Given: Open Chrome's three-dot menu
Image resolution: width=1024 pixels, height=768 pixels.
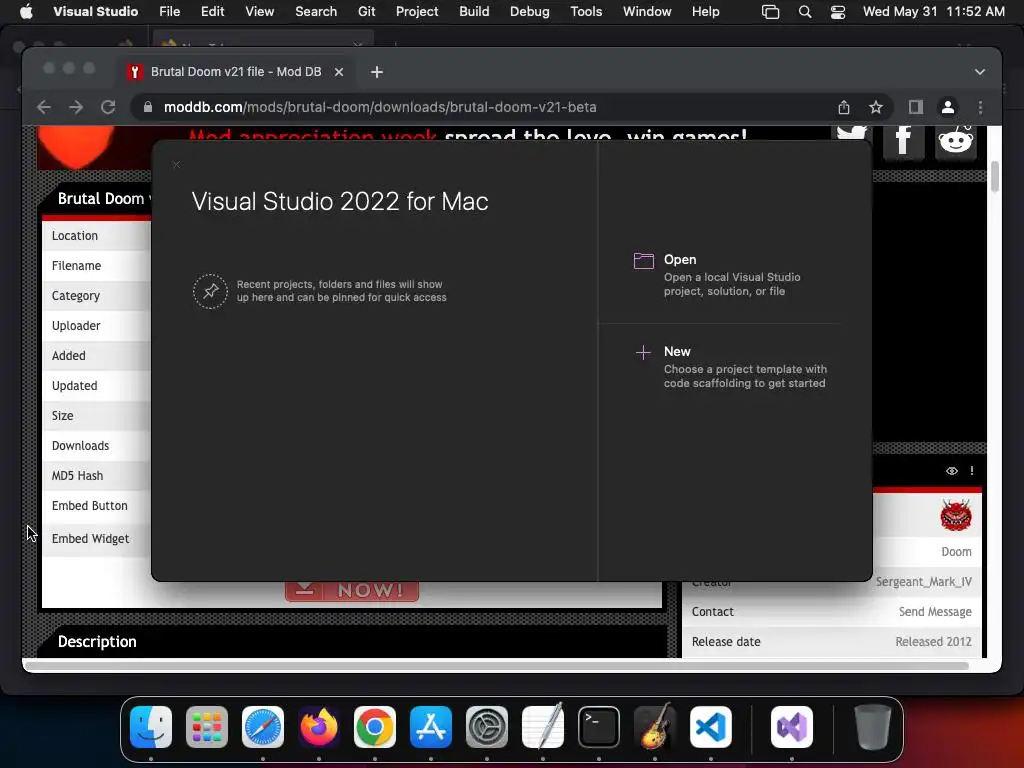Looking at the screenshot, I should point(980,107).
